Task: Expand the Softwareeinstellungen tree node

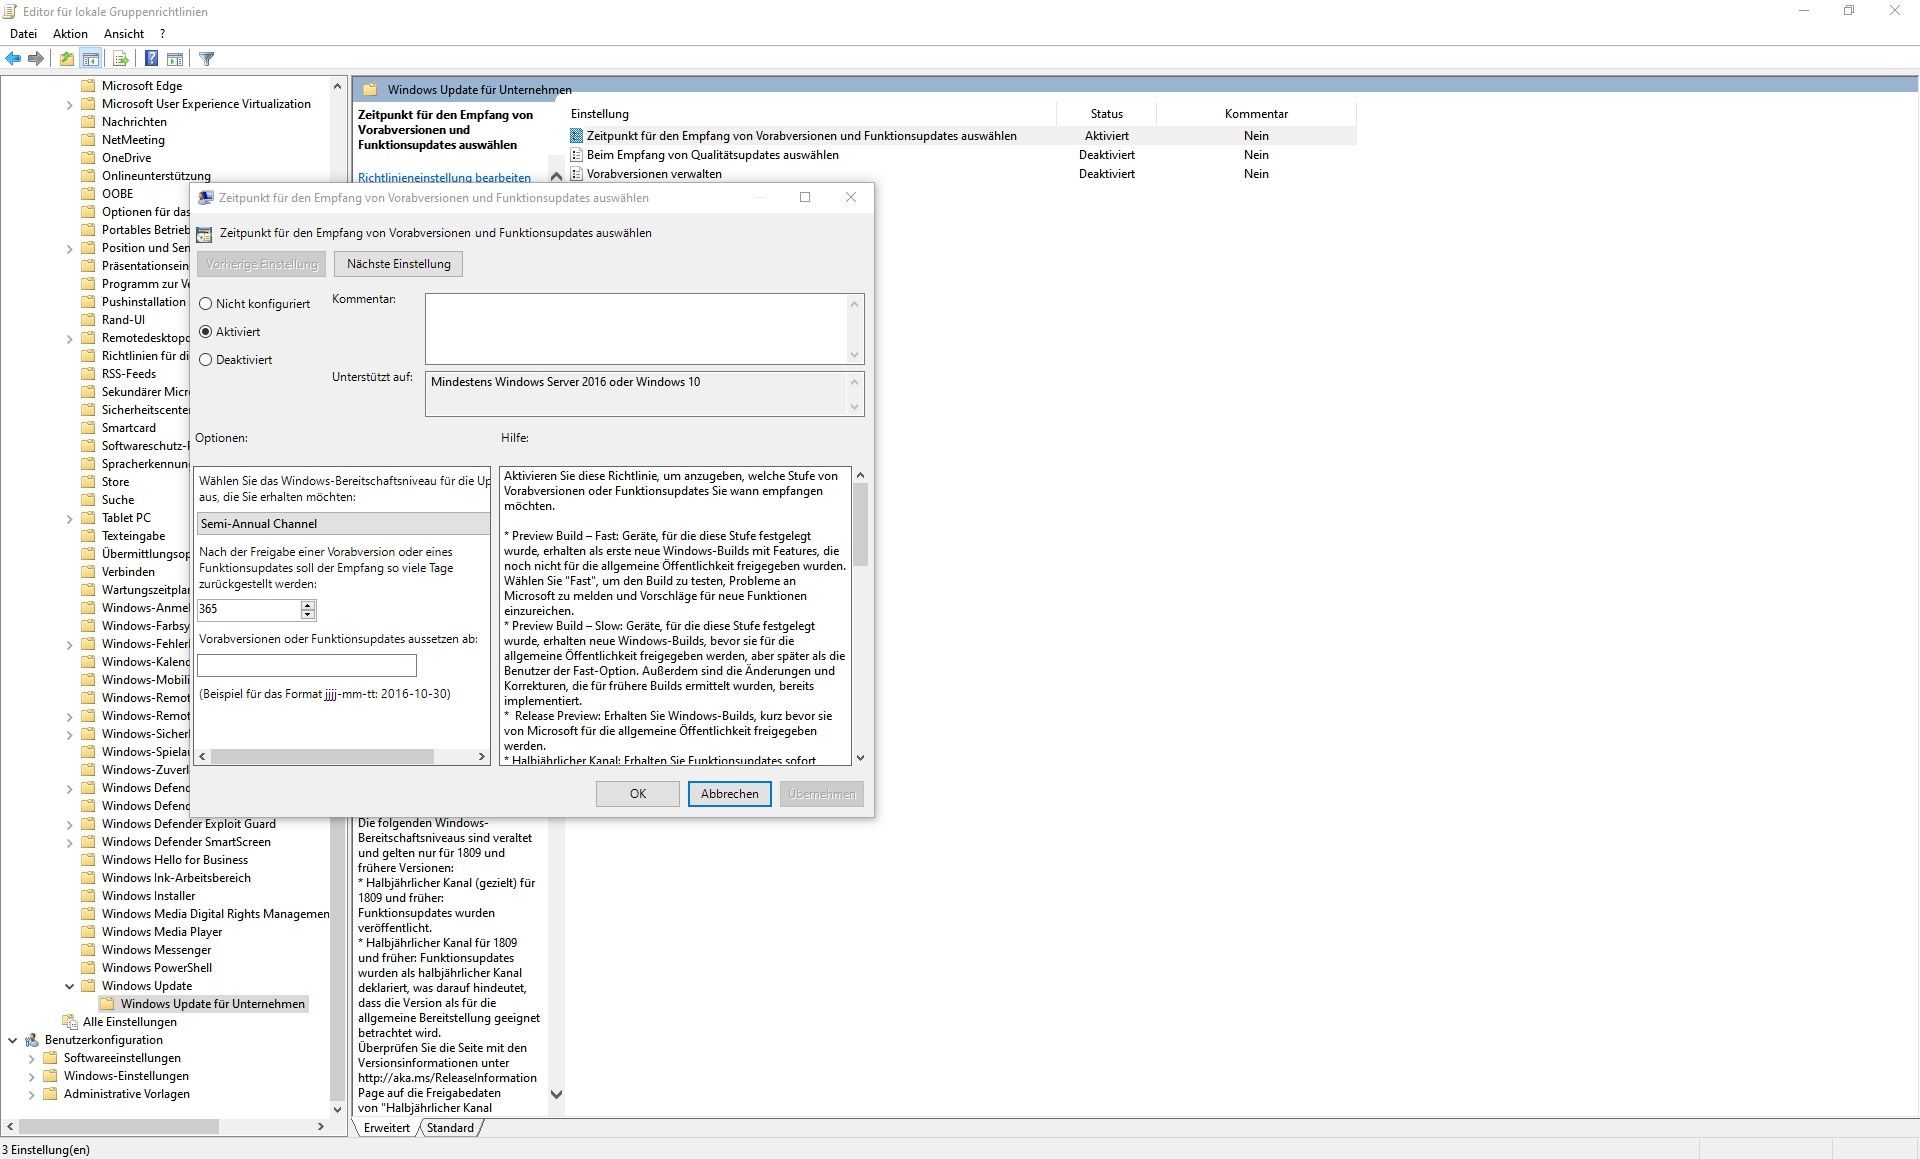Action: coord(31,1058)
